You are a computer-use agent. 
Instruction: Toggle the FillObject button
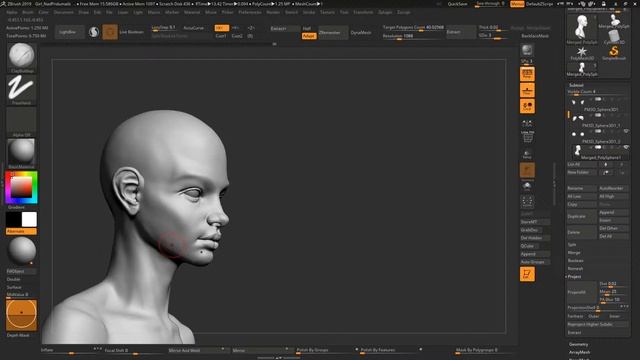coord(21,271)
